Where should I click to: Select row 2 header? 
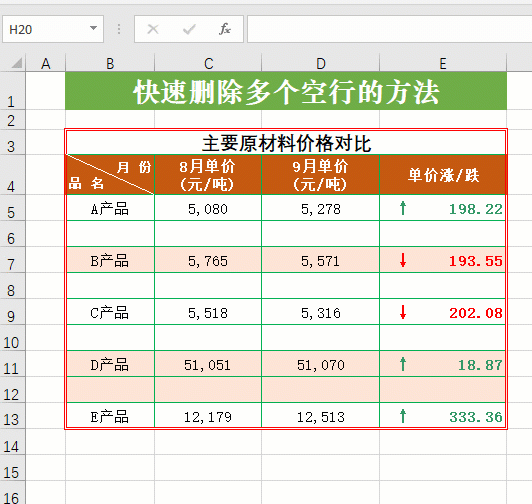pyautogui.click(x=13, y=119)
